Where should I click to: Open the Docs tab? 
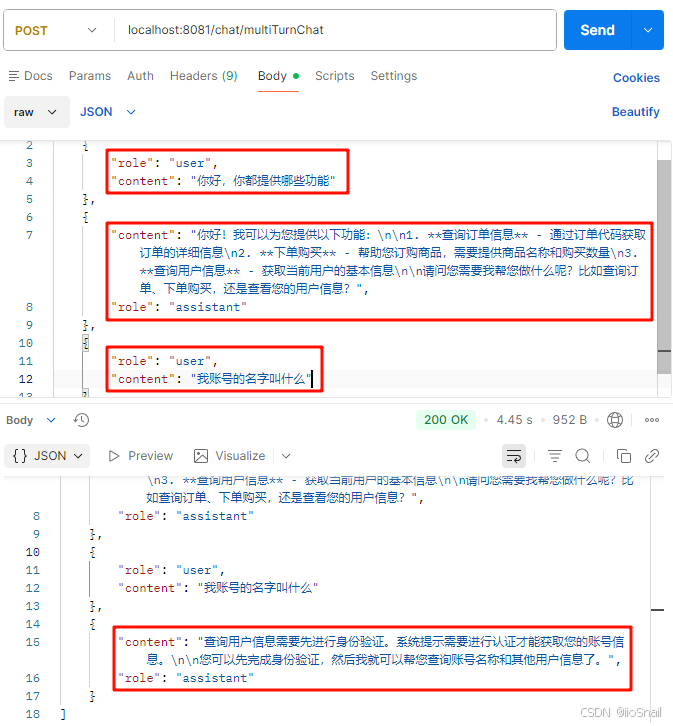(x=31, y=76)
